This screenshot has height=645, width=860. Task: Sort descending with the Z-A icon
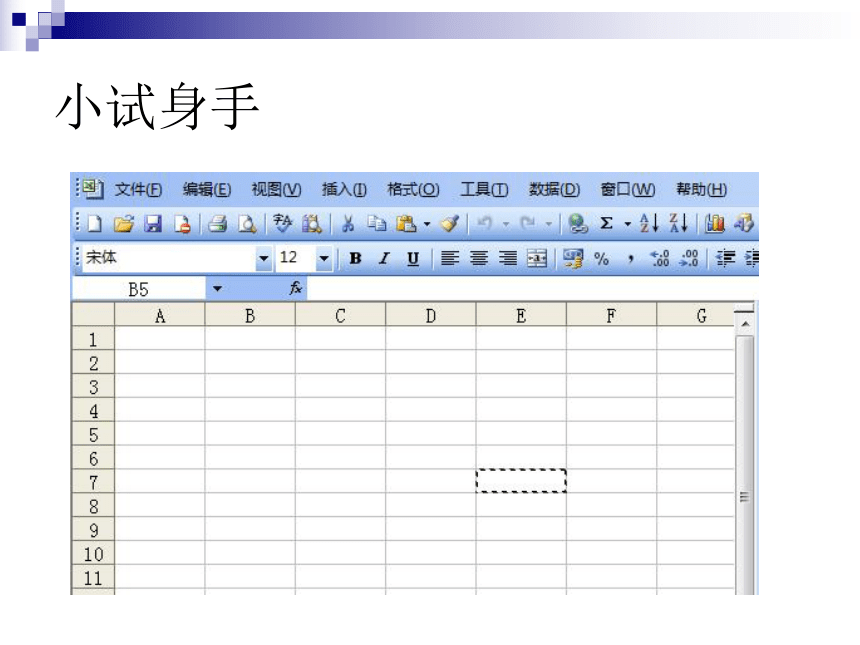pyautogui.click(x=678, y=224)
